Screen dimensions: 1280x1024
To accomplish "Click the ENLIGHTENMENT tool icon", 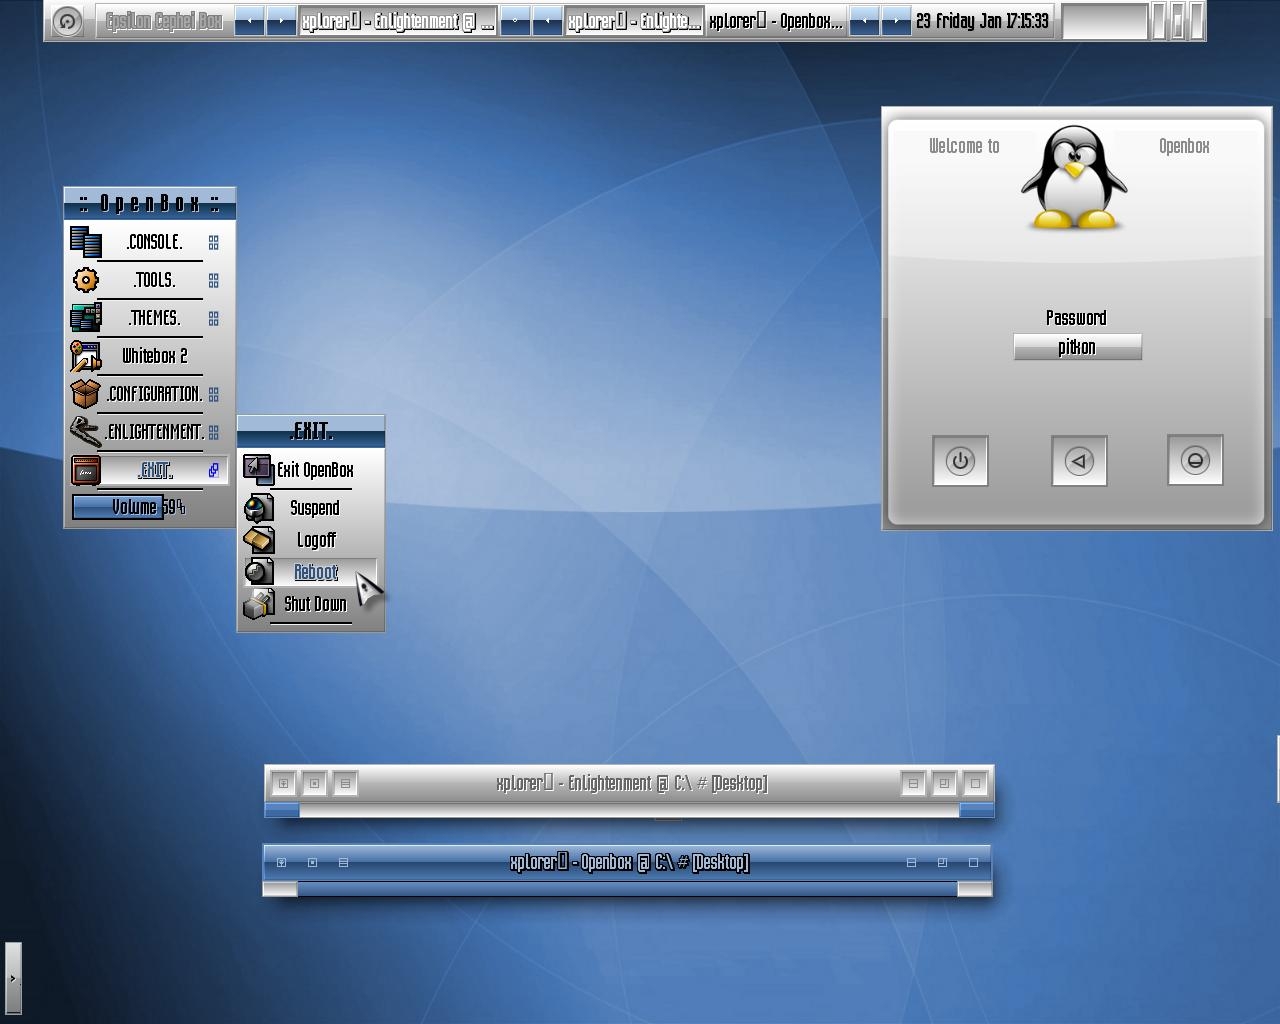I will 86,432.
